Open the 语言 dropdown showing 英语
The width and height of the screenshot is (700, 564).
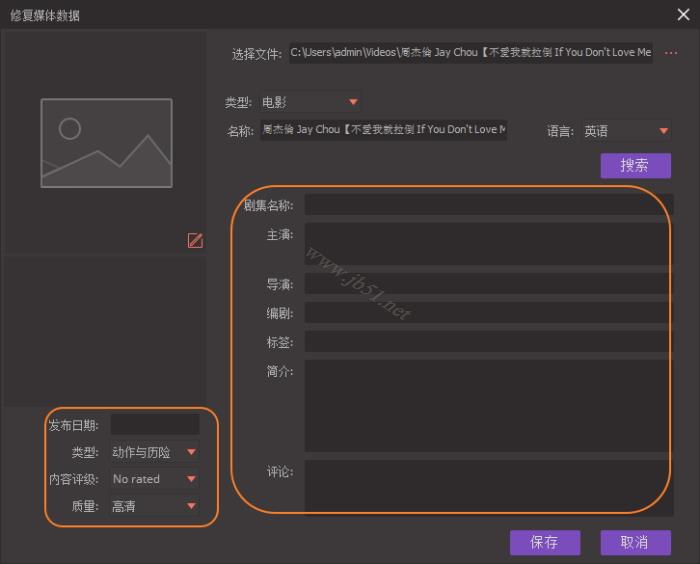(626, 131)
